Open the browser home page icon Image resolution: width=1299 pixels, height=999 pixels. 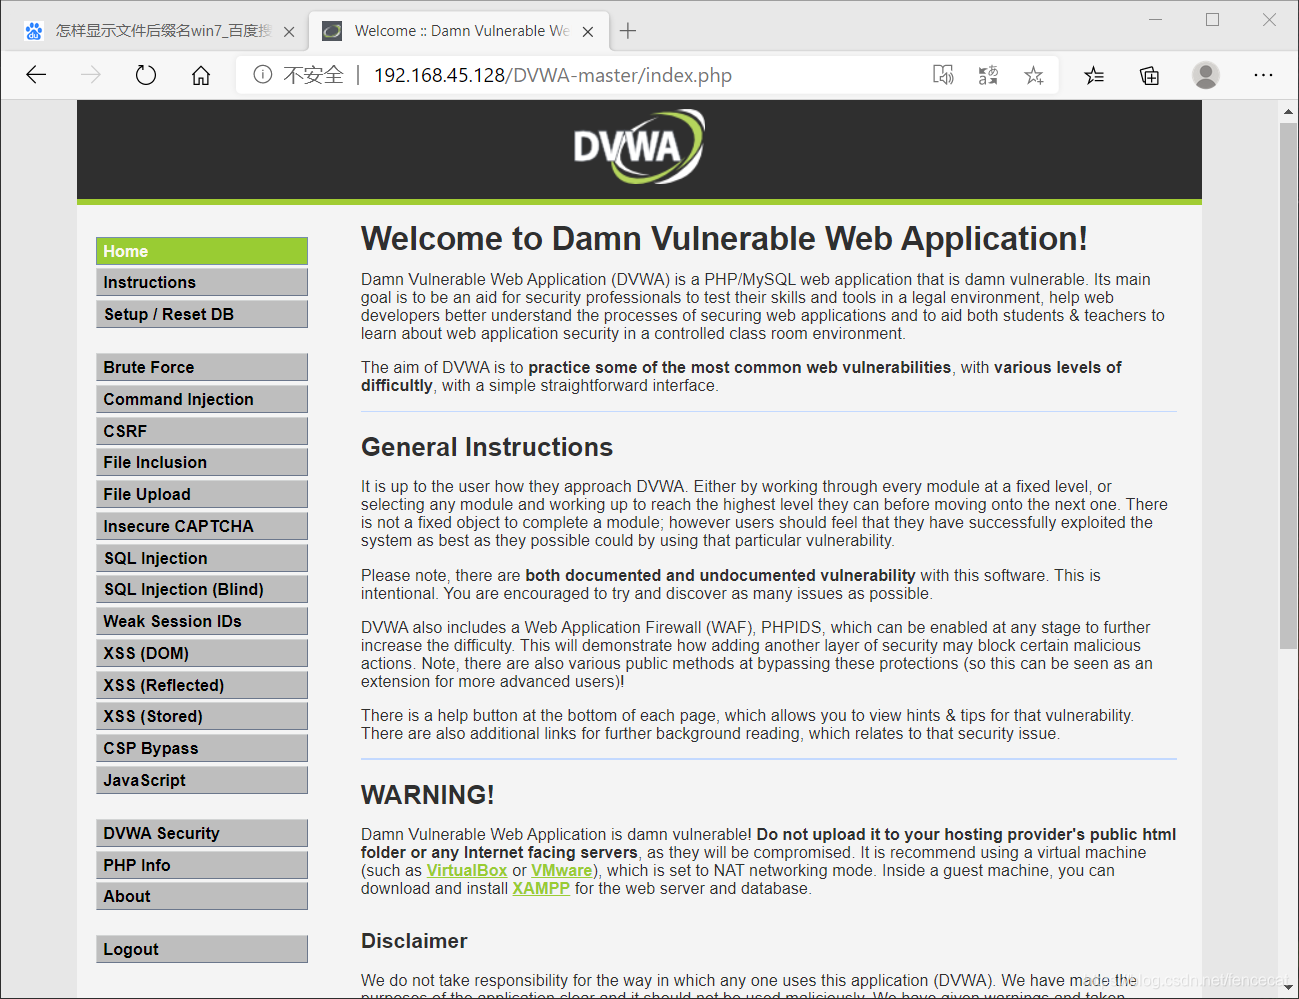point(201,75)
